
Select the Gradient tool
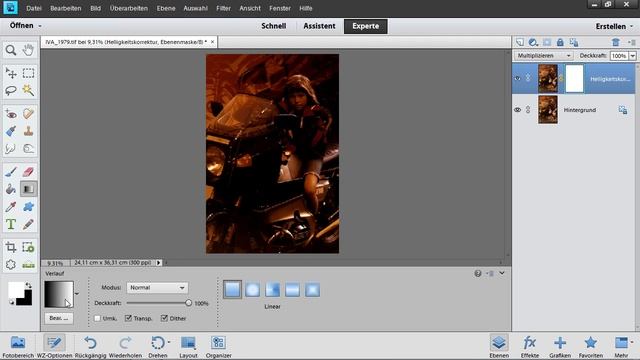click(x=28, y=189)
